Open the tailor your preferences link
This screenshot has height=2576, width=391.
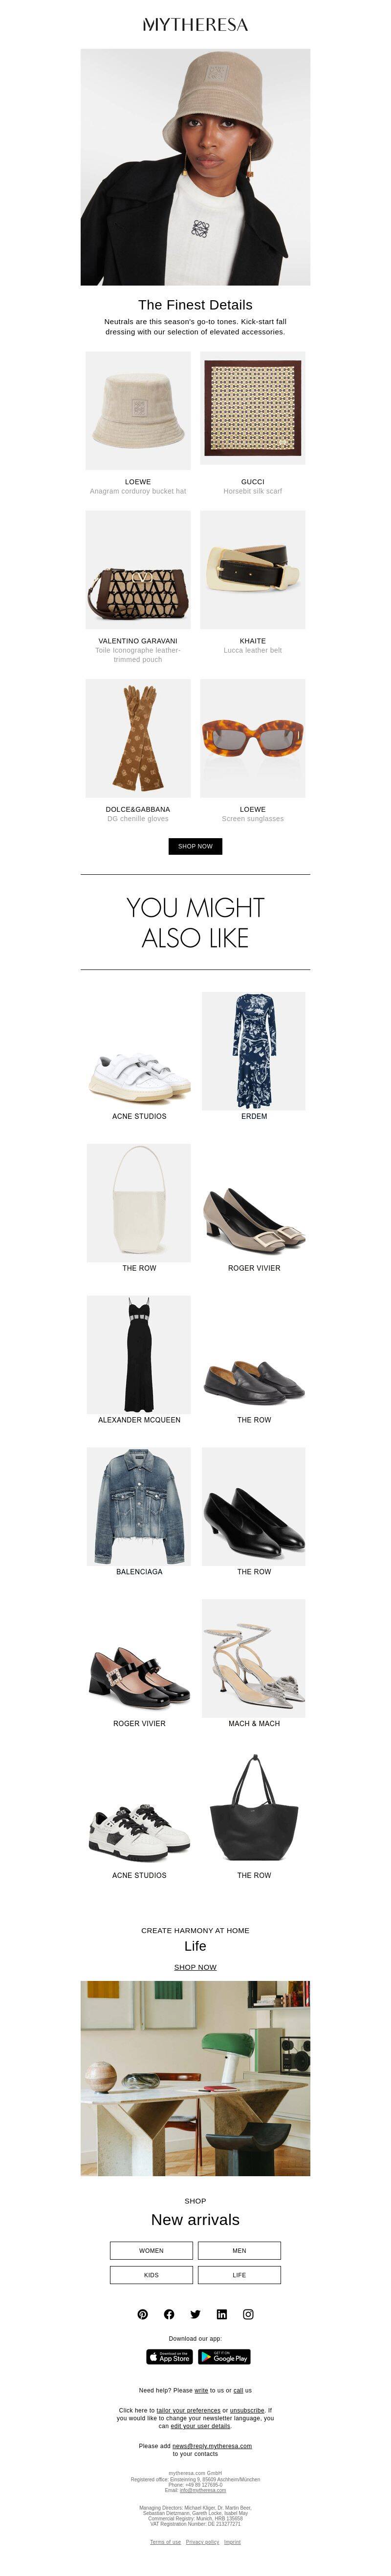point(188,2410)
